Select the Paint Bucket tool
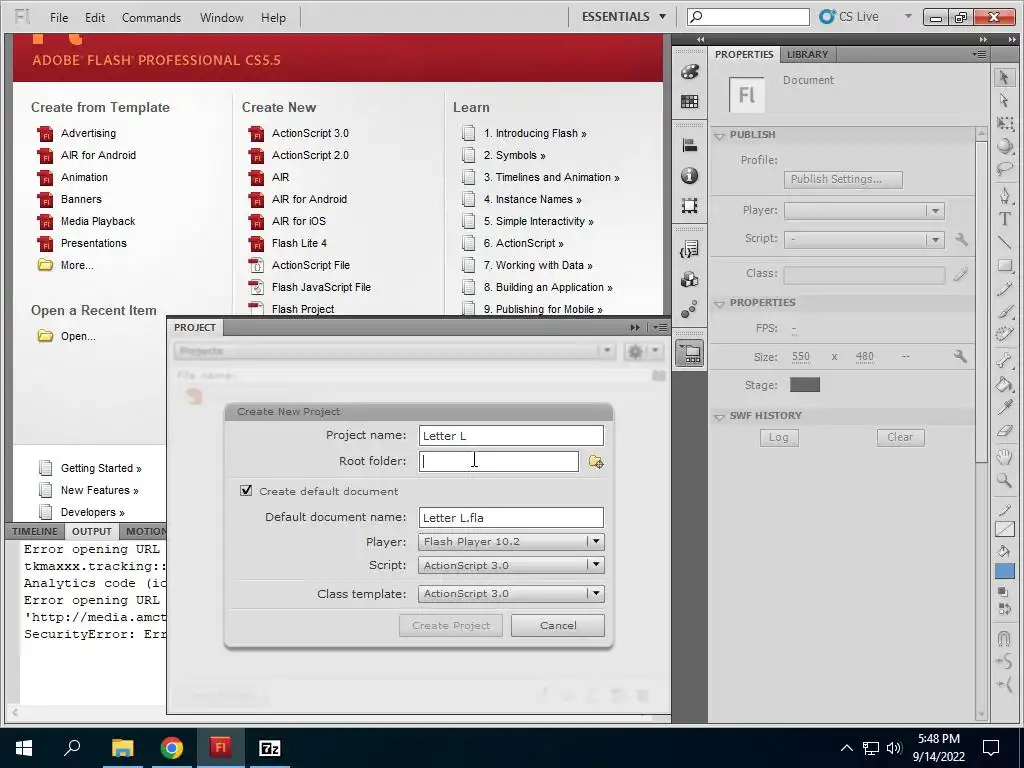The height and width of the screenshot is (768, 1024). pyautogui.click(x=1004, y=385)
